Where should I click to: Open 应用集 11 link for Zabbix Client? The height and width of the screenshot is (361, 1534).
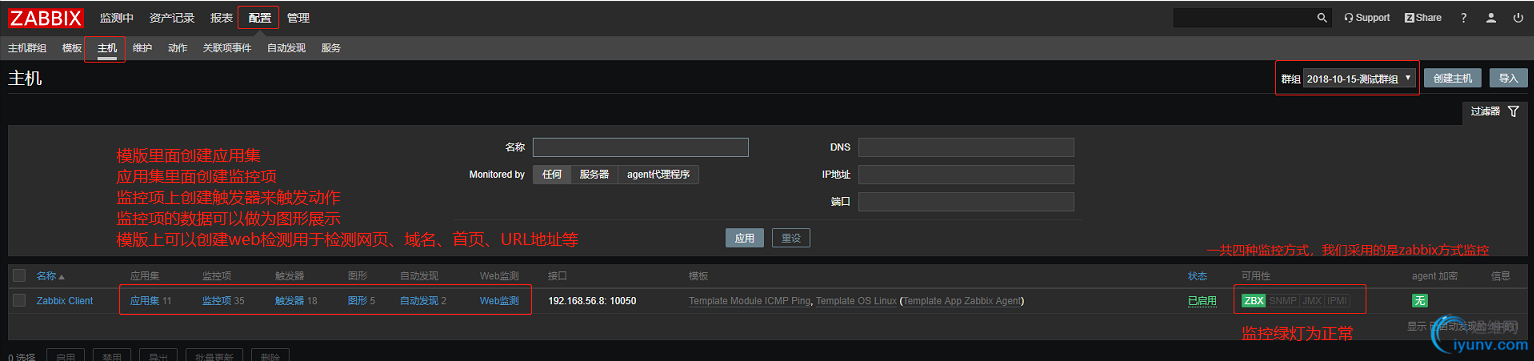pos(144,300)
